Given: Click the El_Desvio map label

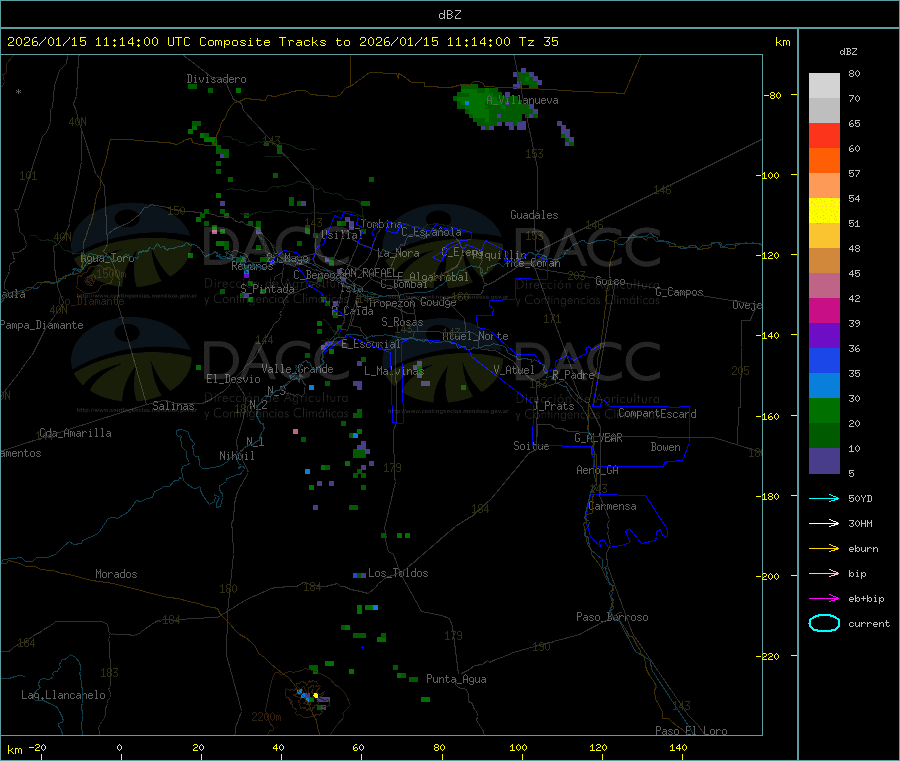Looking at the screenshot, I should [x=233, y=379].
